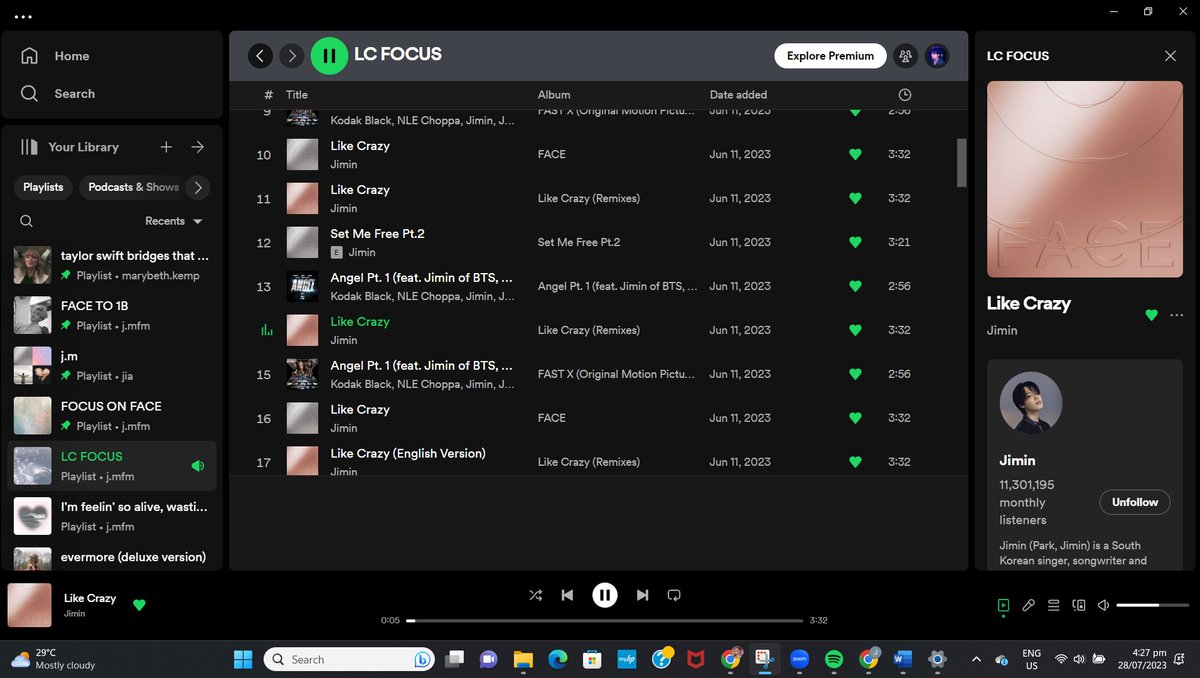Image resolution: width=1200 pixels, height=678 pixels.
Task: Open Spotify taskbar icon
Action: click(x=833, y=659)
